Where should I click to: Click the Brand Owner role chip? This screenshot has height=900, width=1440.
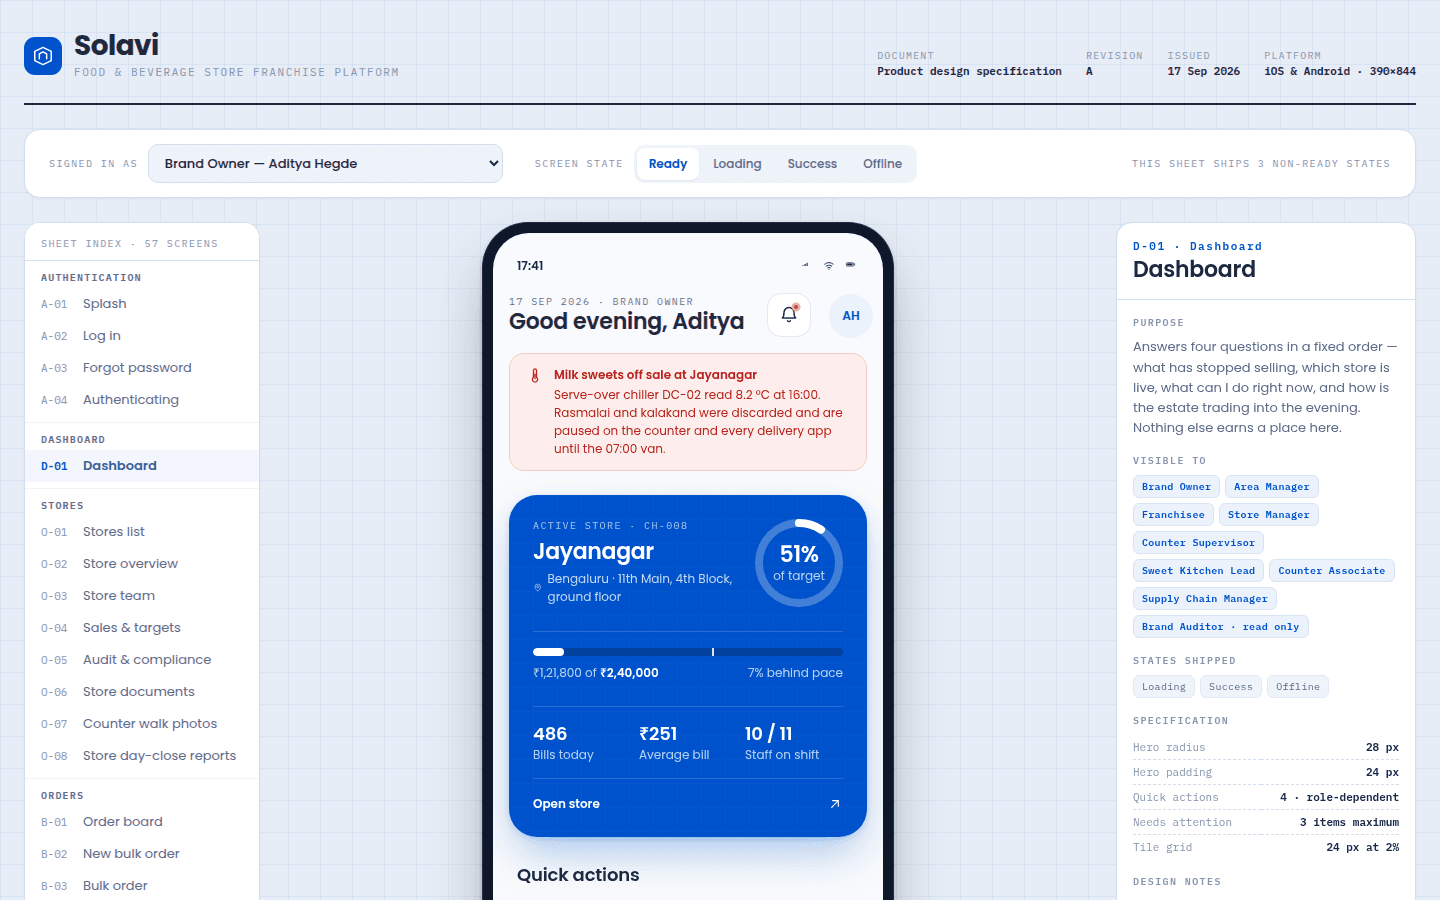(1176, 487)
